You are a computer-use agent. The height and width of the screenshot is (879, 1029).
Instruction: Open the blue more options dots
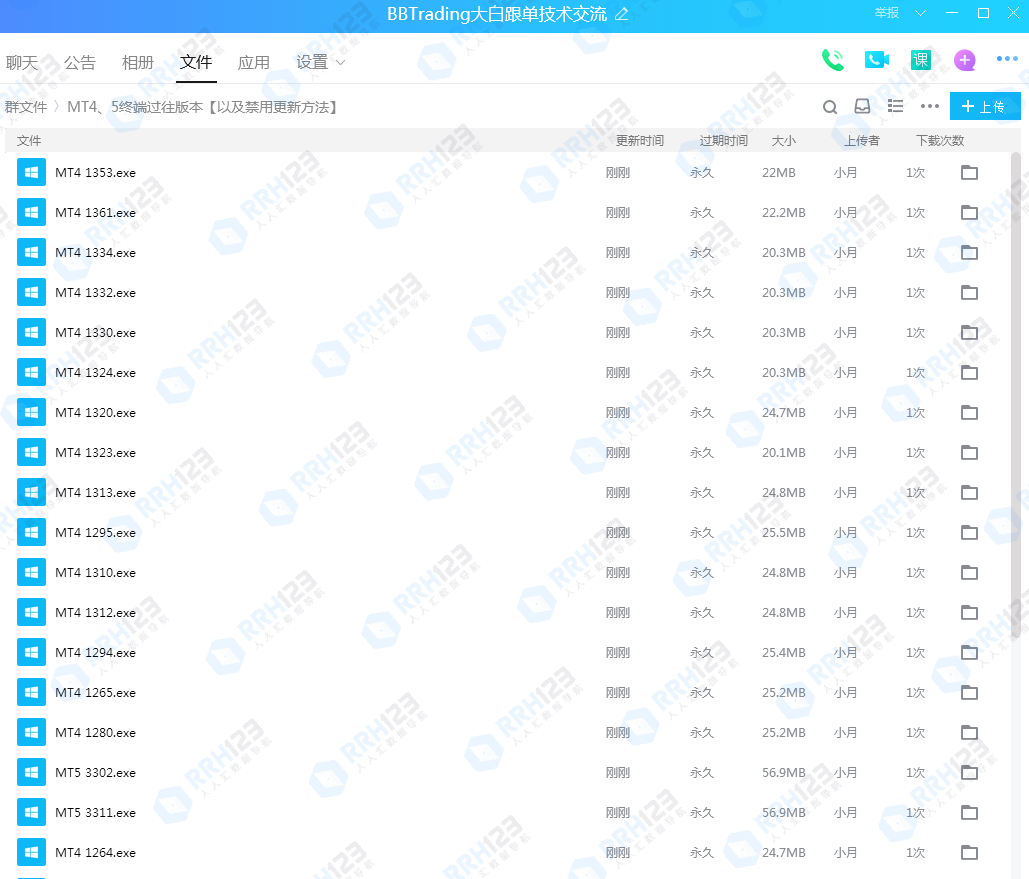[1007, 59]
